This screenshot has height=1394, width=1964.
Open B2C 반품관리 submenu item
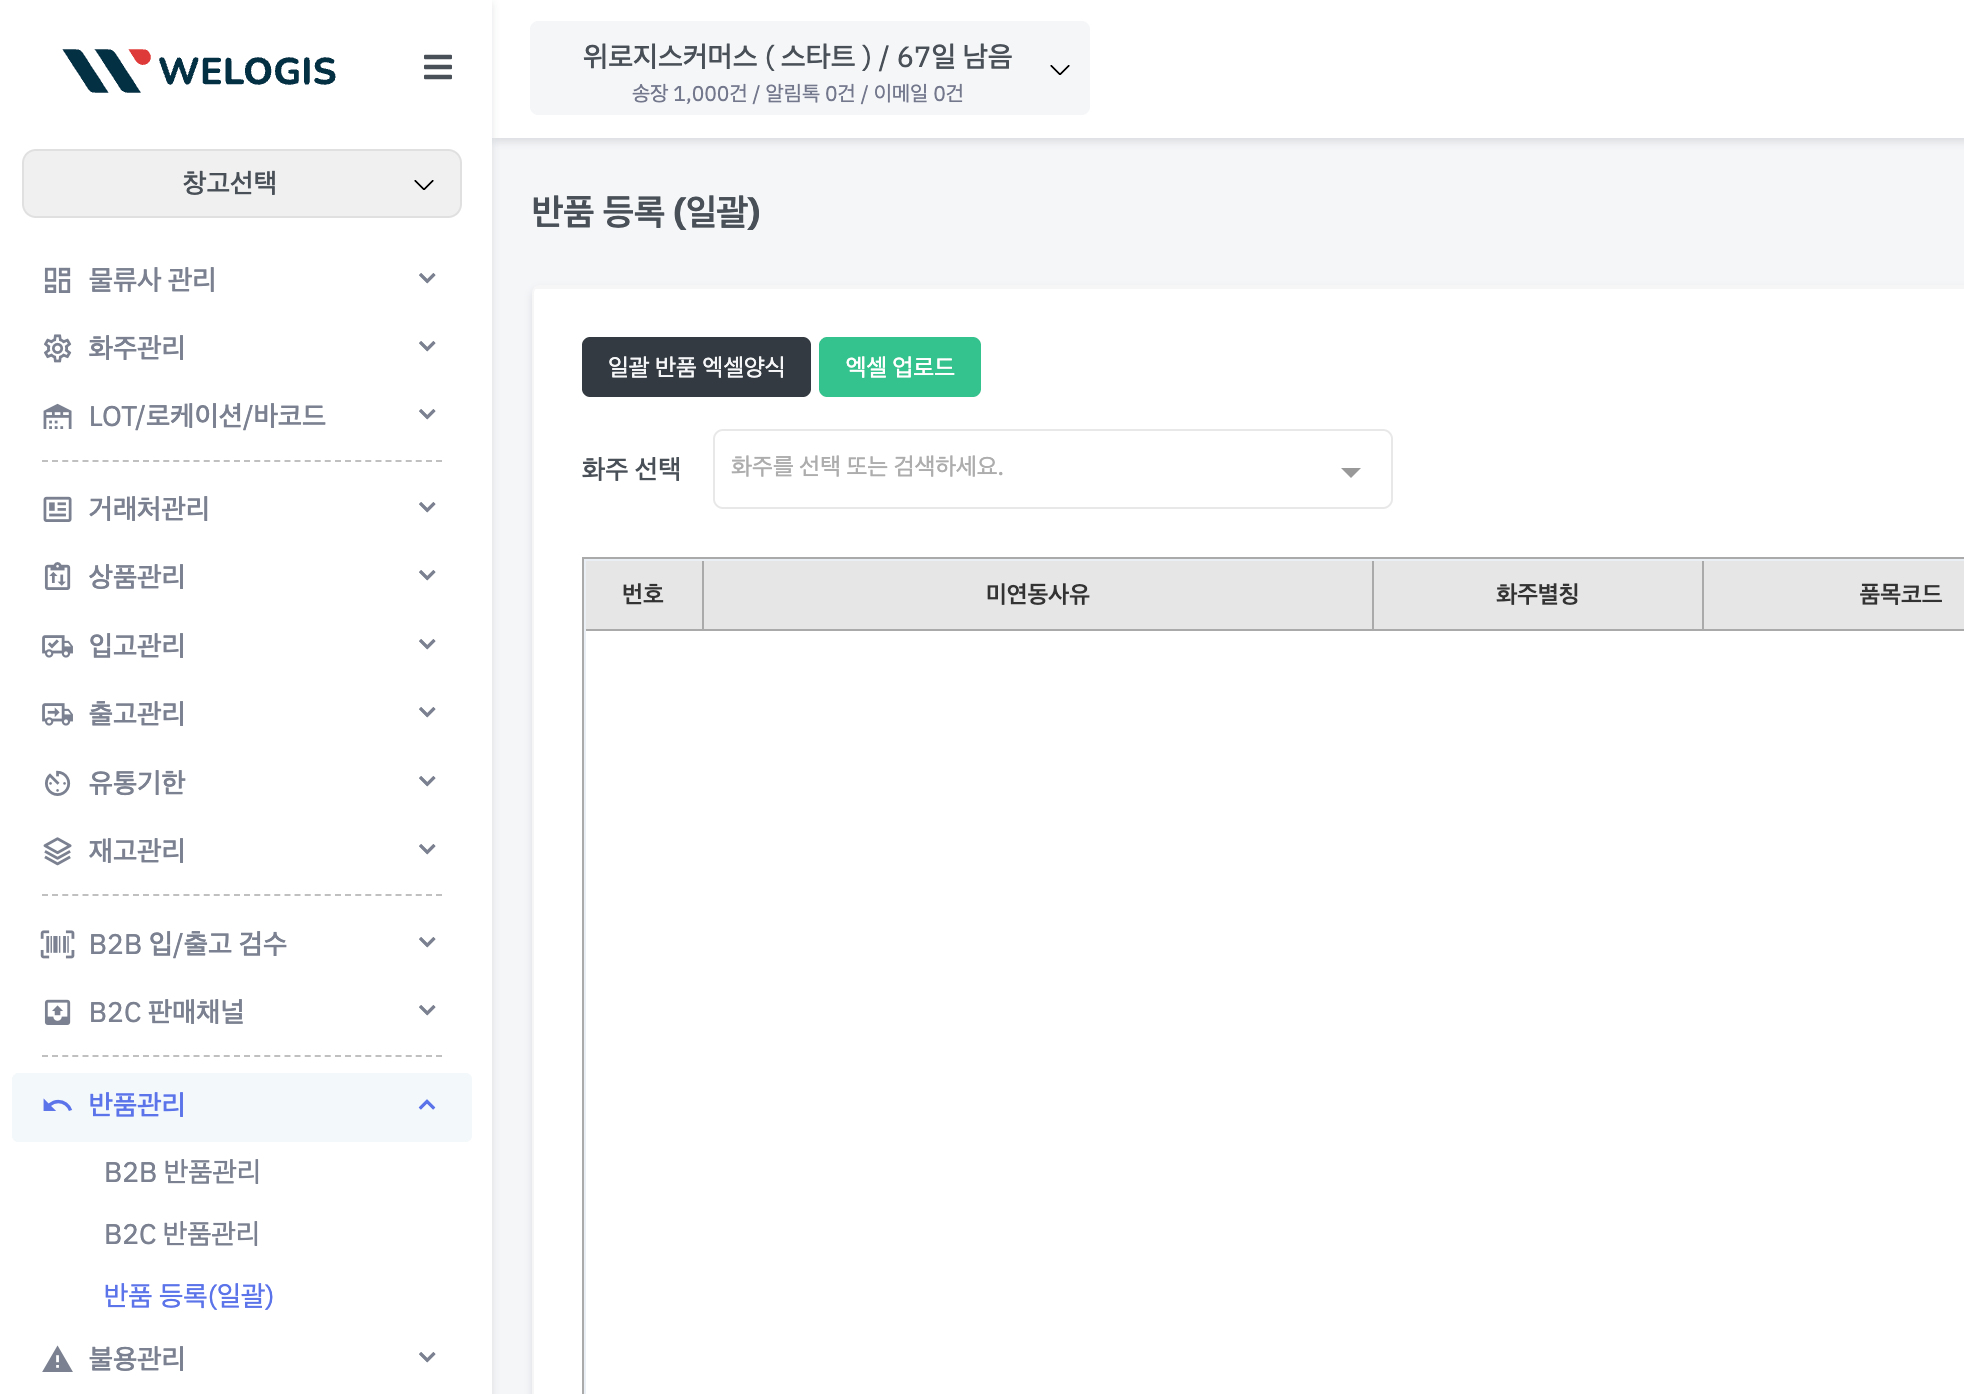[182, 1234]
